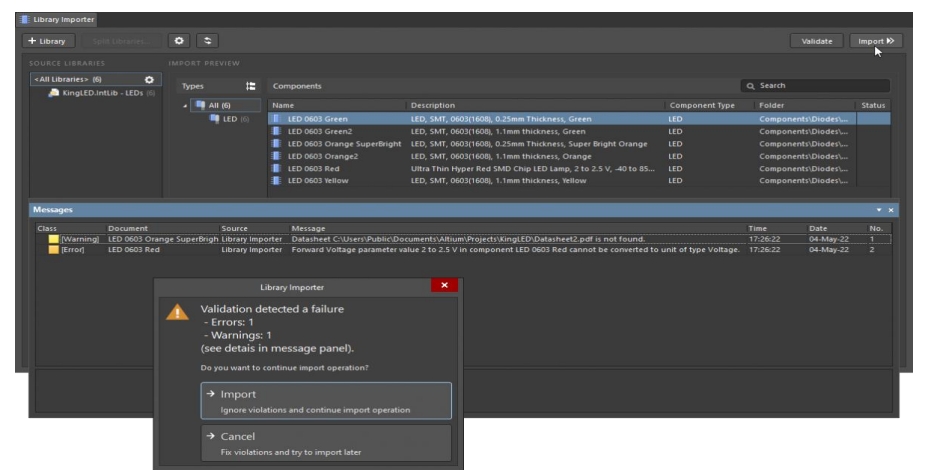Click the LED (6) type icon
925x470 pixels.
click(x=215, y=119)
